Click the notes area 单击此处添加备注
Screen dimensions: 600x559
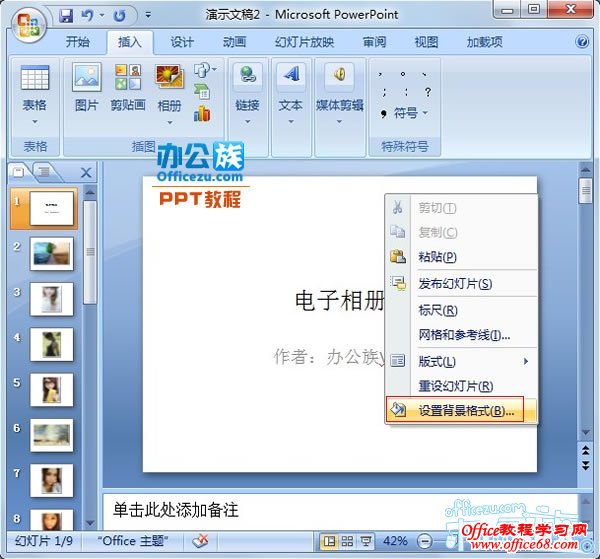tap(176, 510)
